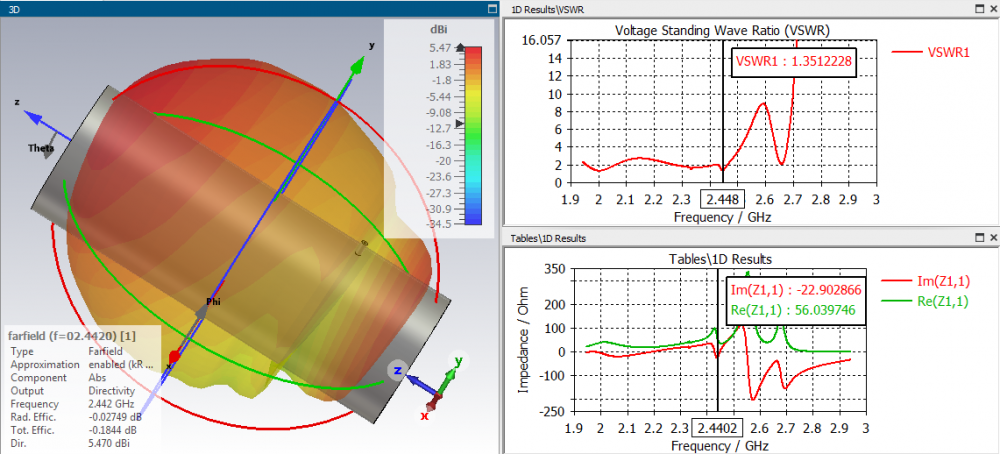The image size is (1000, 454).
Task: Maximize the 1D Results\VSWR plot window
Action: pyautogui.click(x=980, y=9)
